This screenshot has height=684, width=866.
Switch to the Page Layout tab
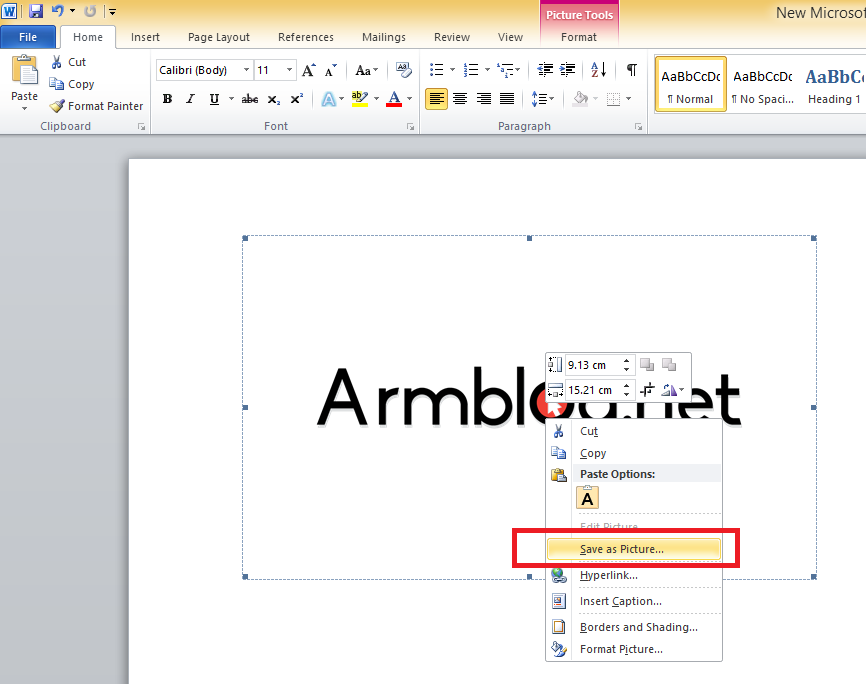pos(219,37)
